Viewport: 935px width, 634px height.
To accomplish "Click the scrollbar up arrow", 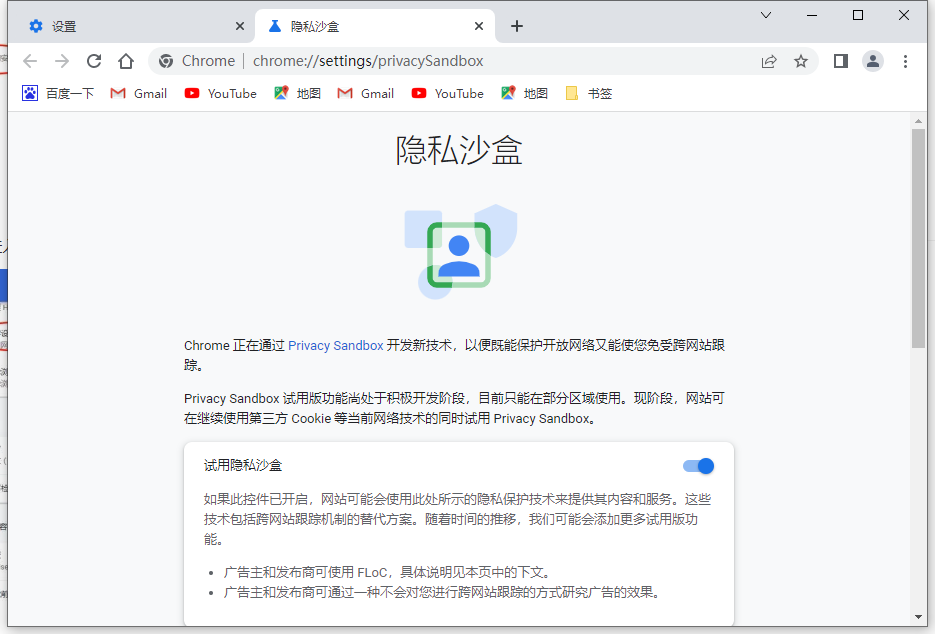I will 918,122.
